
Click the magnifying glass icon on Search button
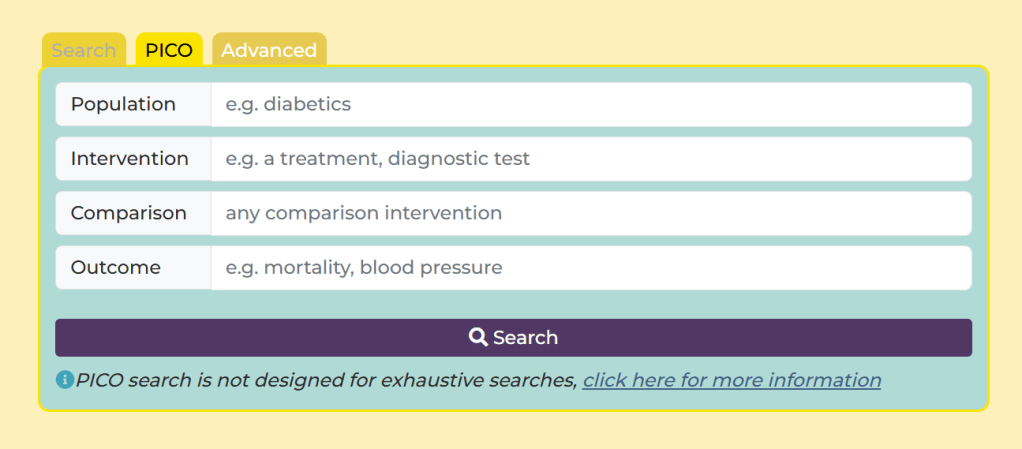tap(478, 337)
